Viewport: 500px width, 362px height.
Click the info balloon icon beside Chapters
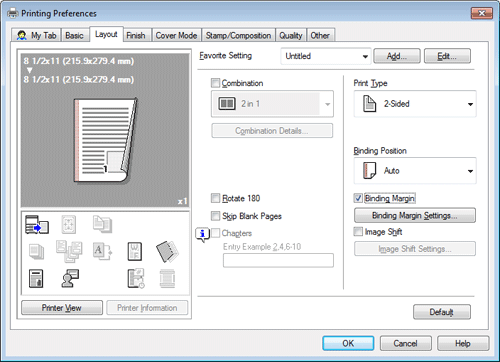click(202, 234)
